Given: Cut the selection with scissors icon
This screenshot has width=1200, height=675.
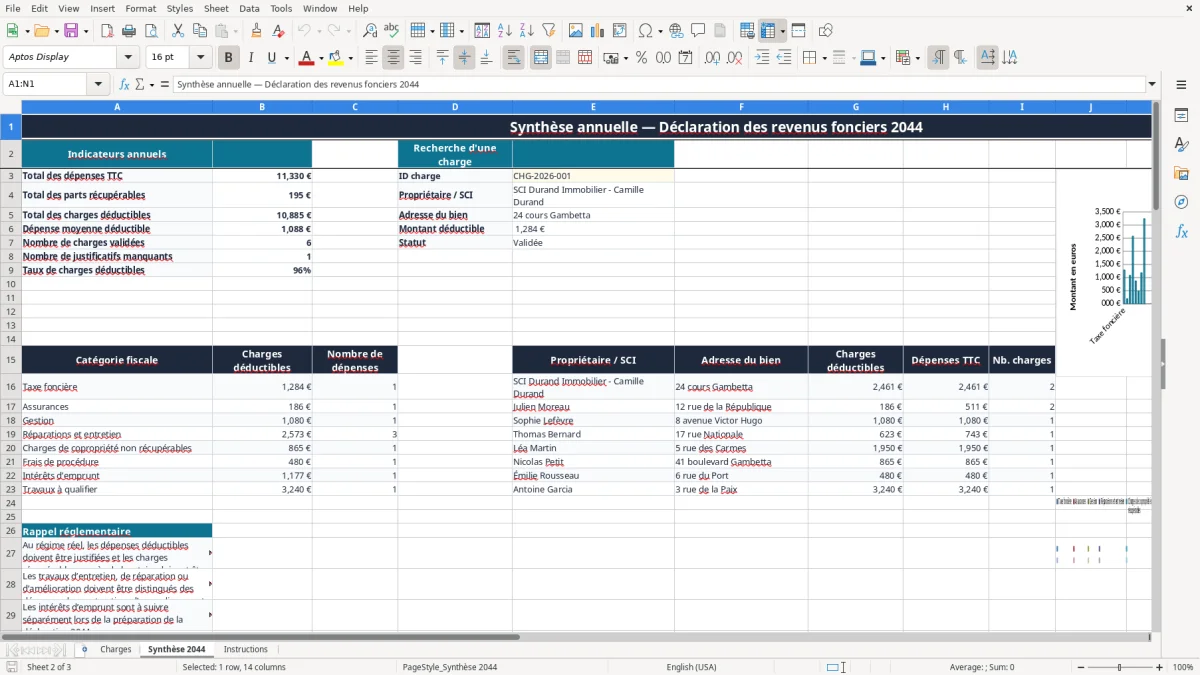Looking at the screenshot, I should point(177,31).
